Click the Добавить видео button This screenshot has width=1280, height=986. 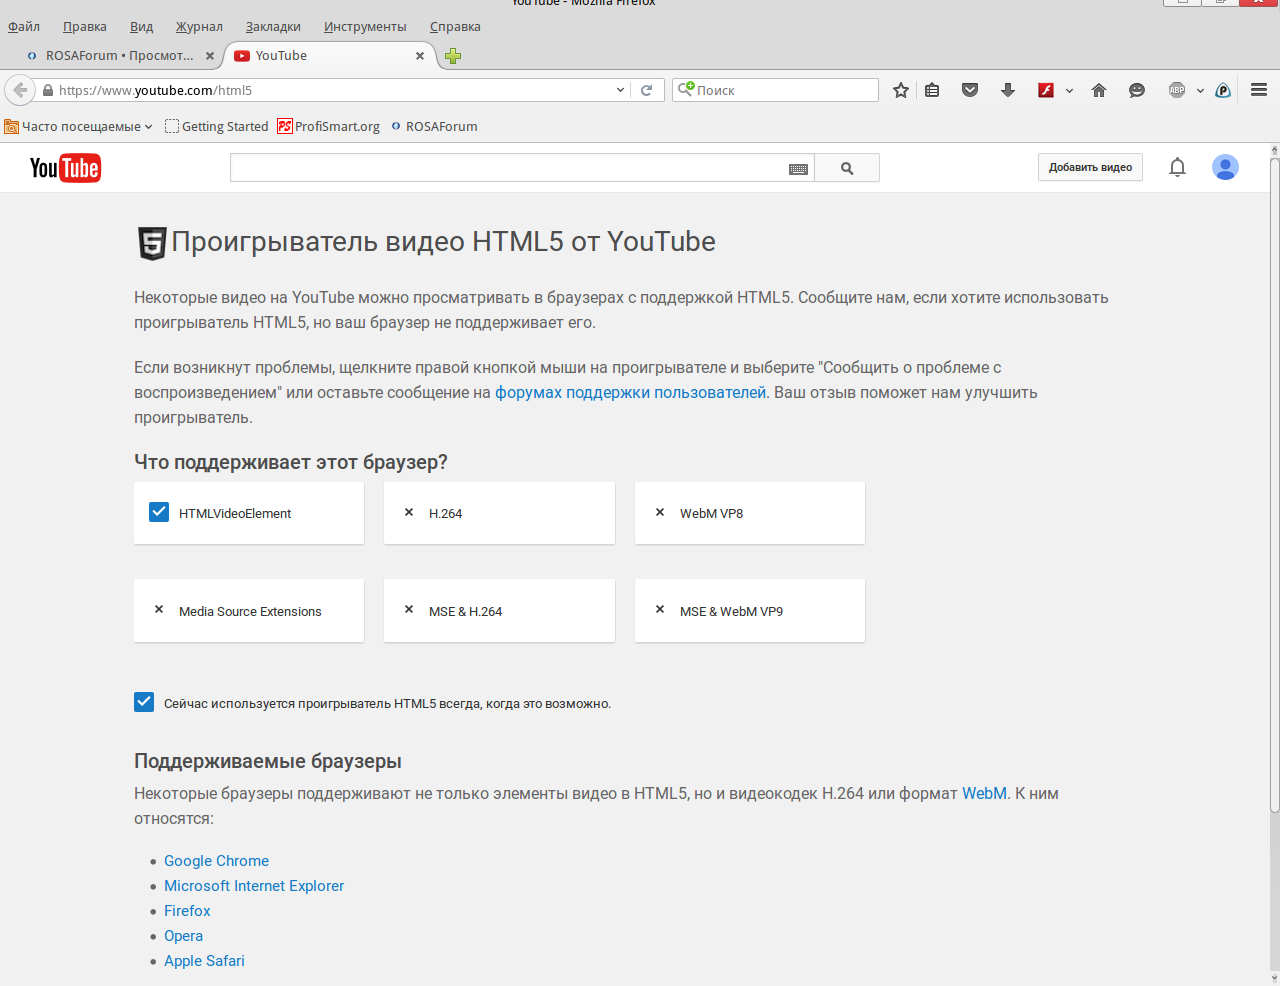pos(1090,167)
